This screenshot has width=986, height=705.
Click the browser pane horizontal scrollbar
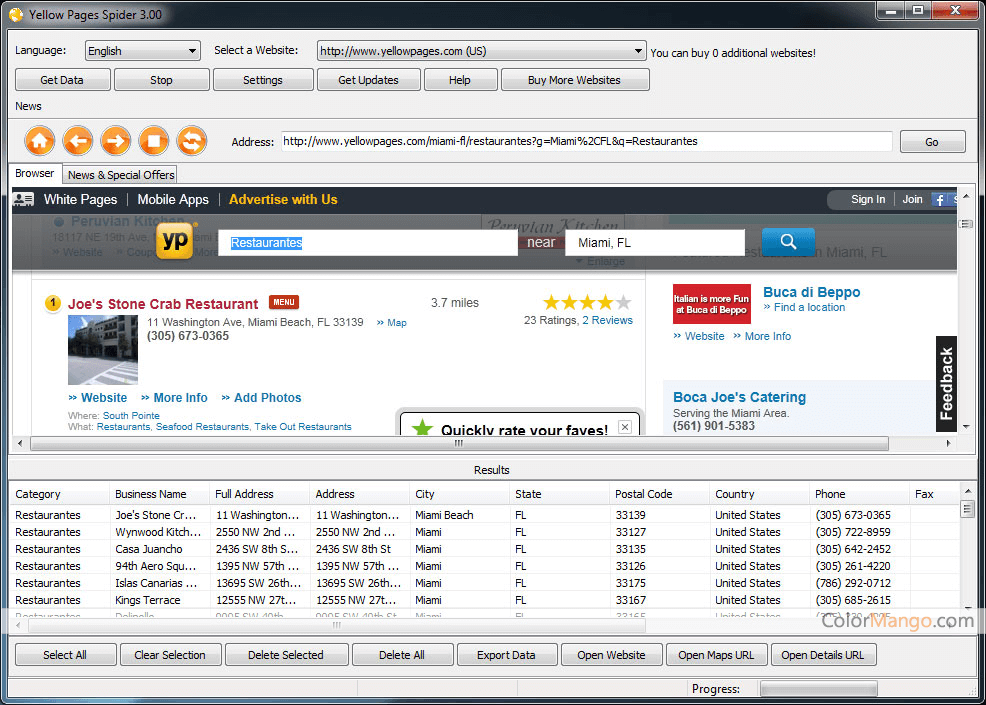(x=459, y=443)
